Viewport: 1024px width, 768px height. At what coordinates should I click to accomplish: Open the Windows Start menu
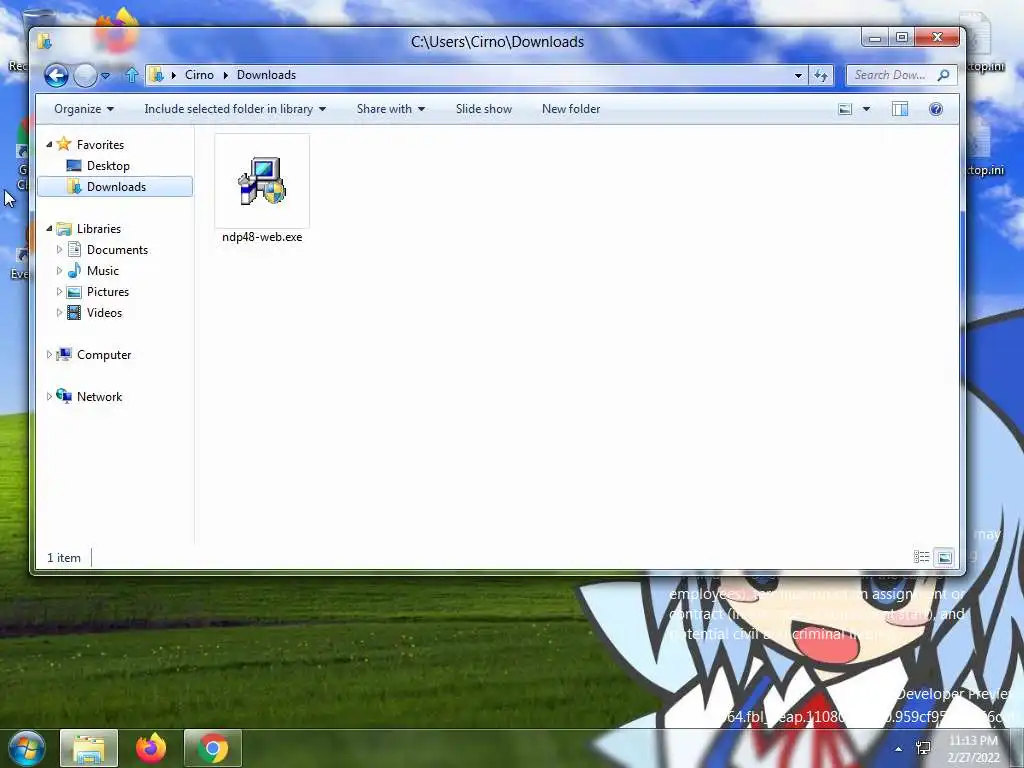27,748
